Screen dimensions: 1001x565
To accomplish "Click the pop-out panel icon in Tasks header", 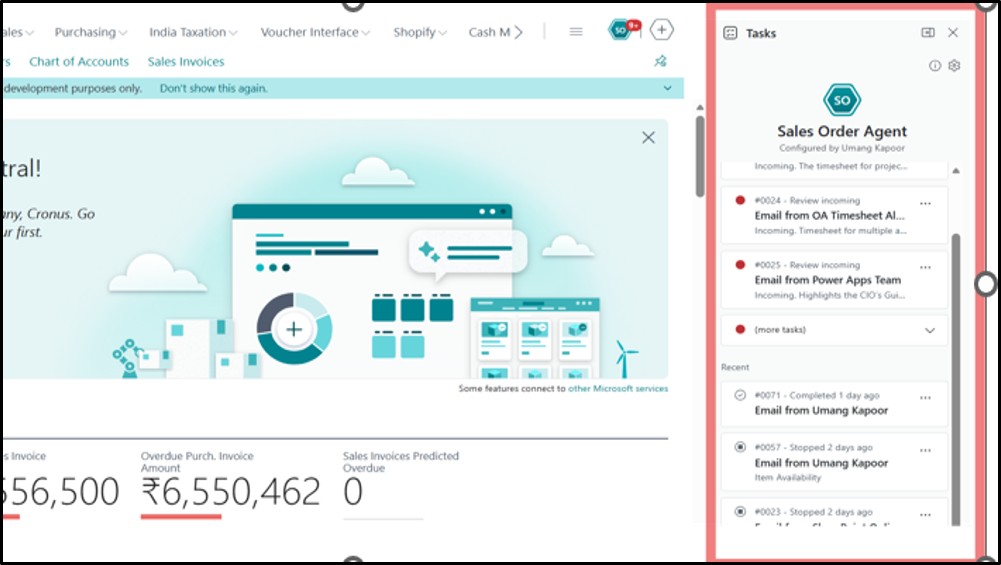I will [928, 33].
